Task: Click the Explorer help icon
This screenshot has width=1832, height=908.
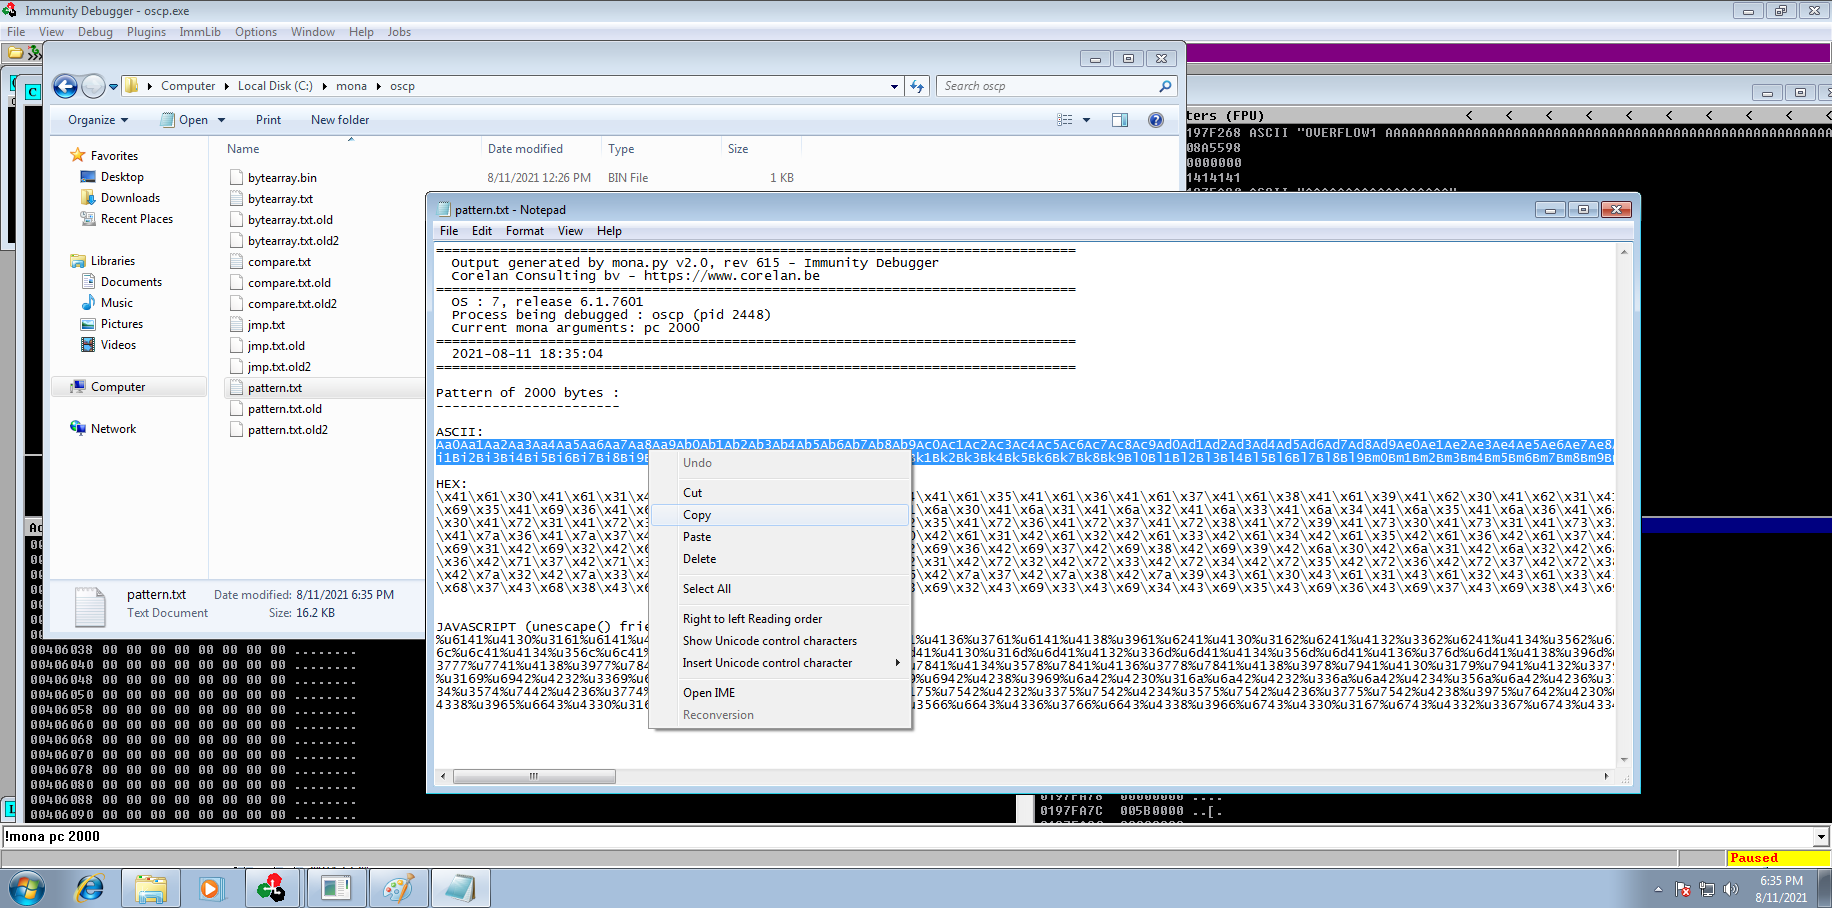Action: pos(1156,120)
